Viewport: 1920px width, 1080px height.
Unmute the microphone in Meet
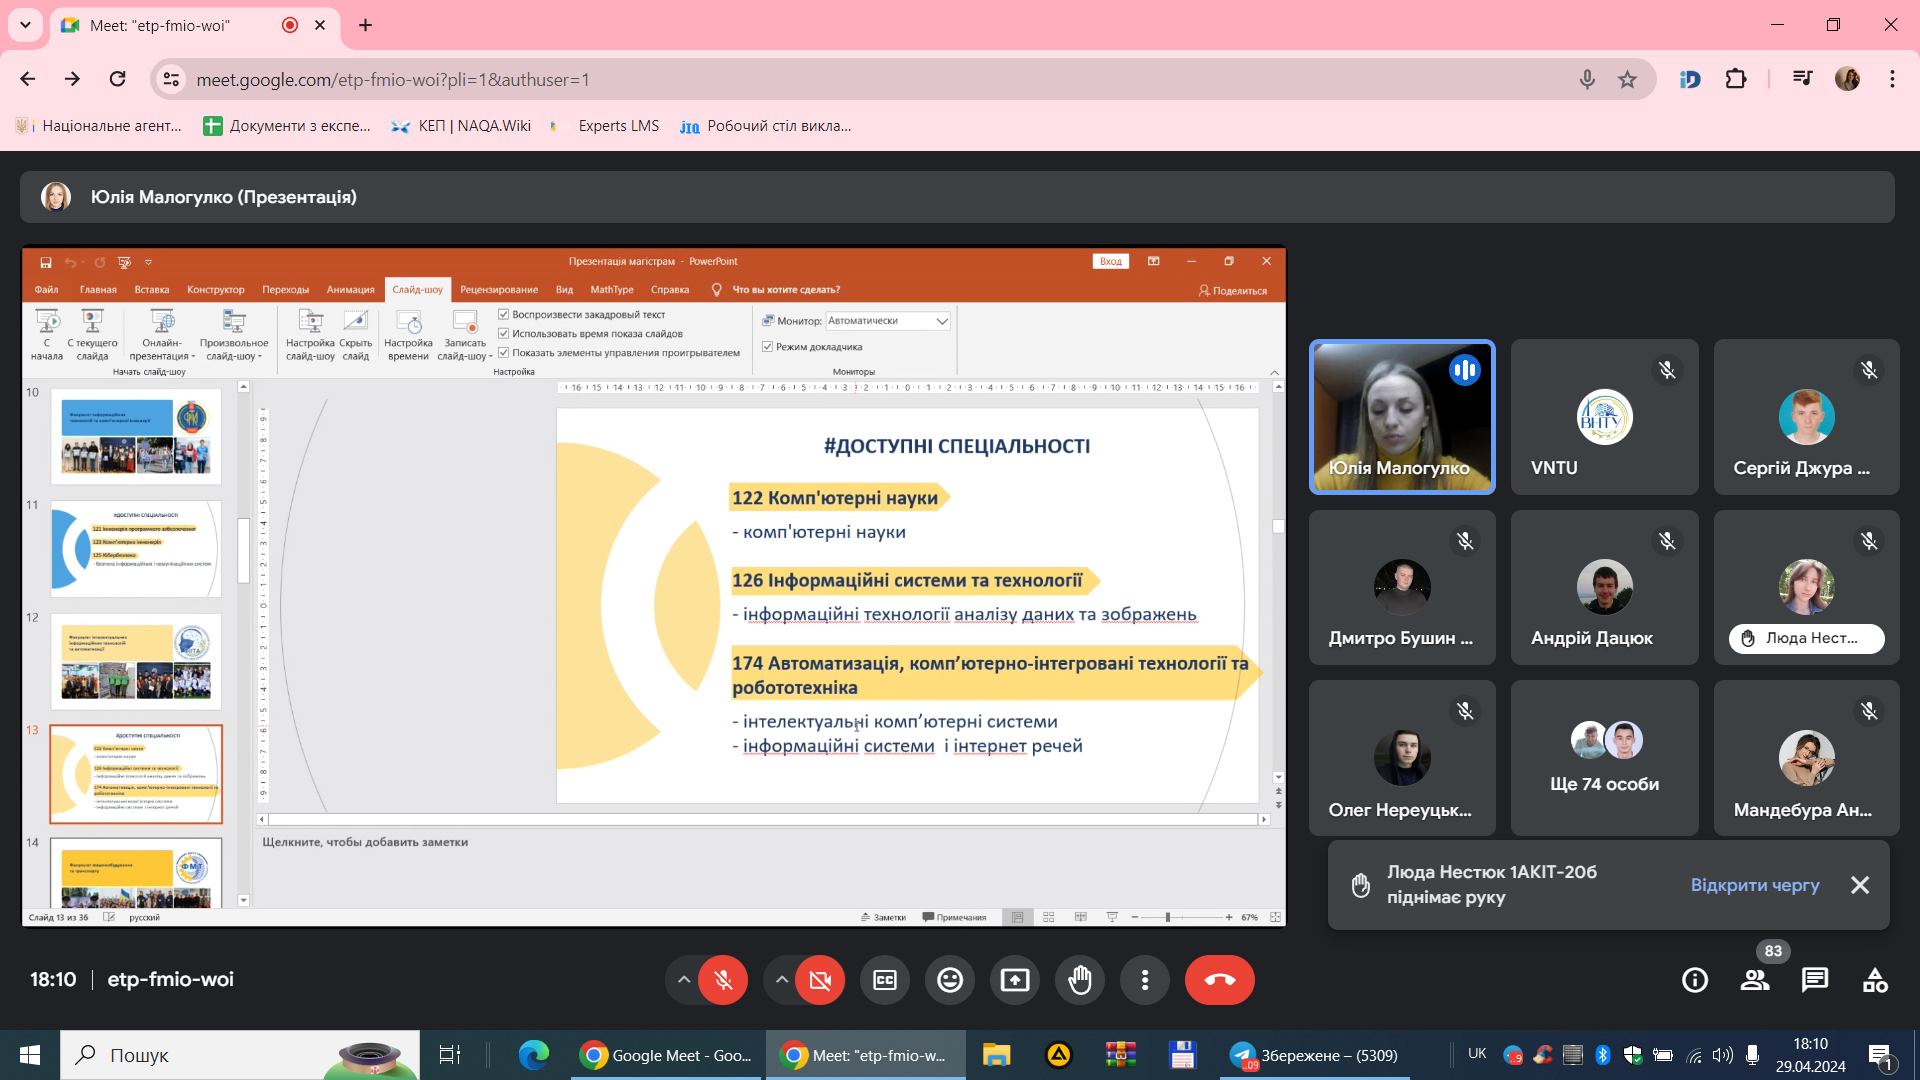tap(723, 980)
